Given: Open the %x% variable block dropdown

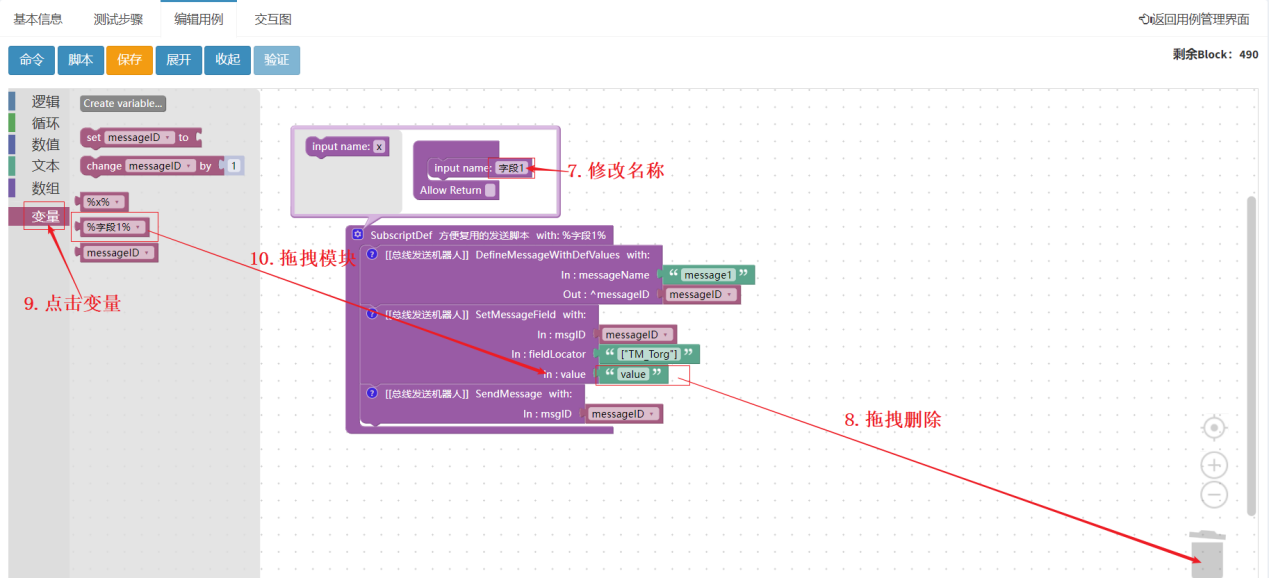Looking at the screenshot, I should pyautogui.click(x=102, y=202).
